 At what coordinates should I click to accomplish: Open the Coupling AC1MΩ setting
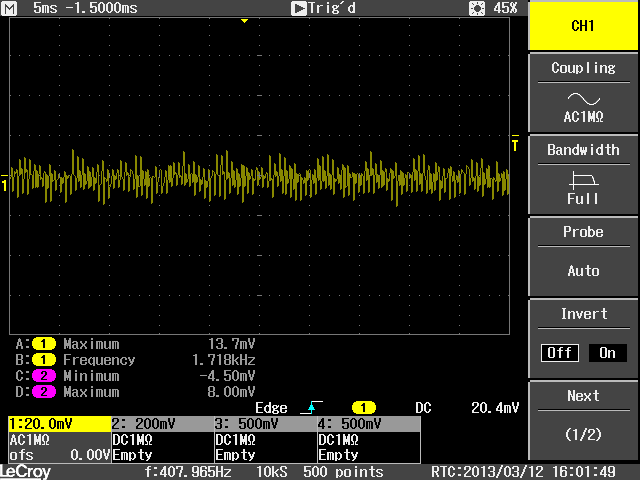tap(583, 93)
